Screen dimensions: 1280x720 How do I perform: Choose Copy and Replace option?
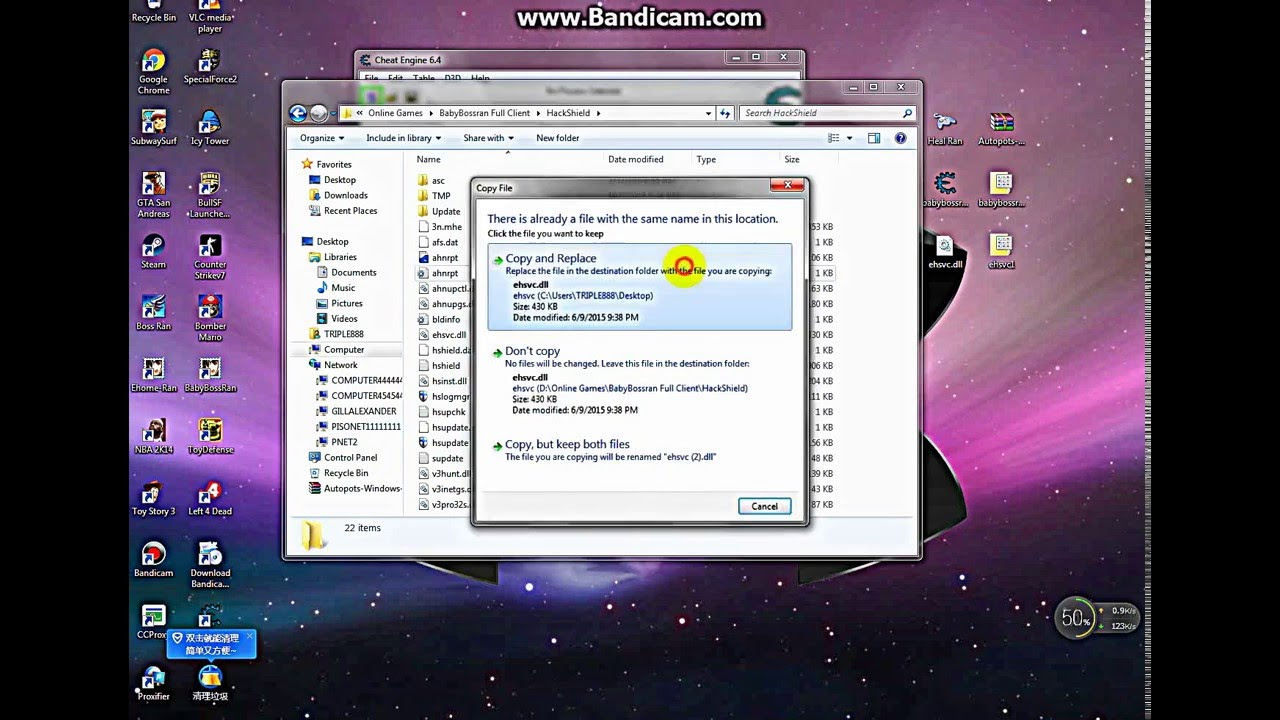point(639,287)
